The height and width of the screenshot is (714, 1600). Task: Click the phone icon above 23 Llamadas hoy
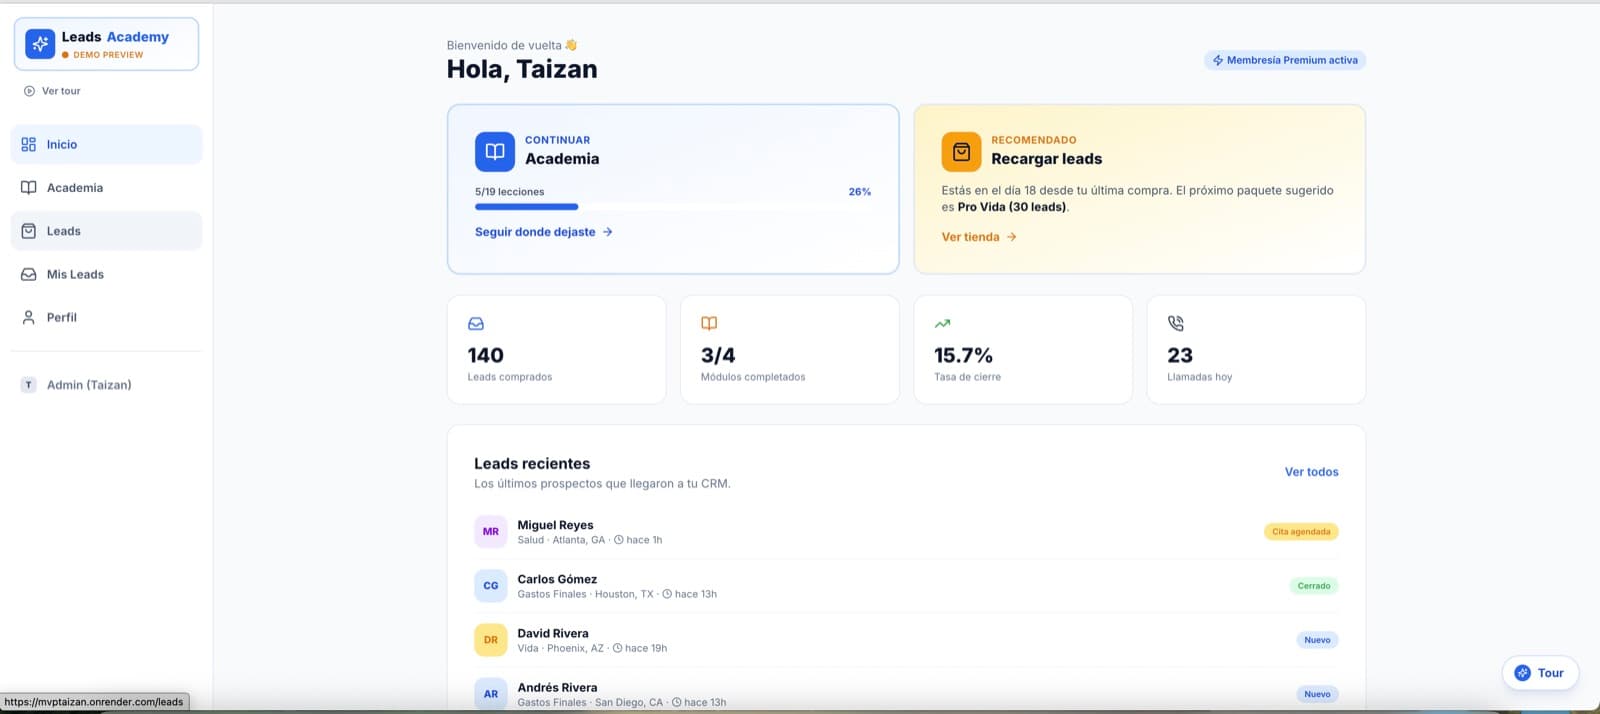coord(1176,324)
